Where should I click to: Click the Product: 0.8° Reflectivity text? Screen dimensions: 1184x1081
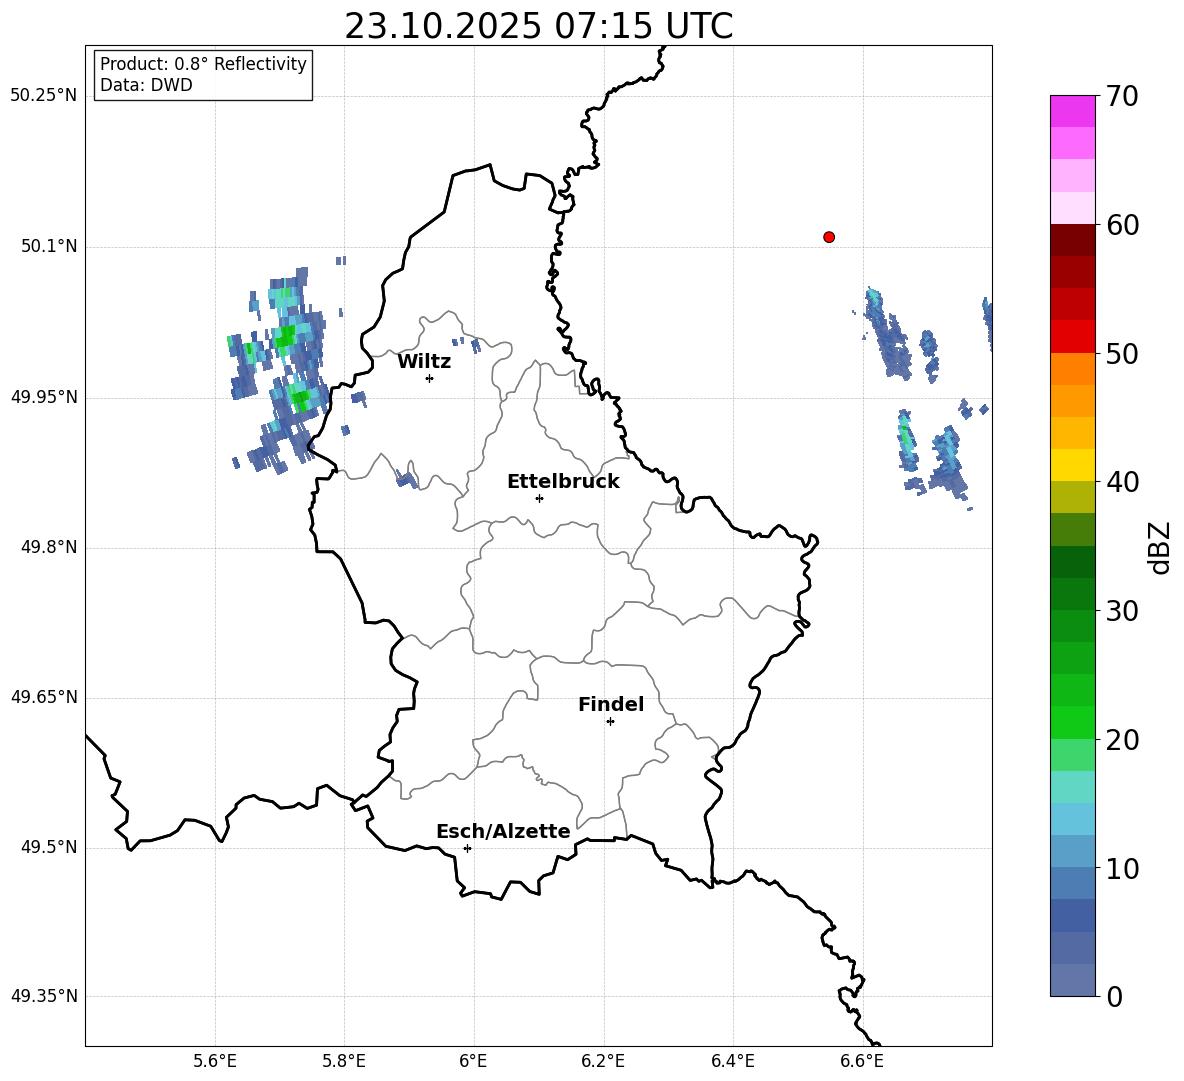pos(203,64)
